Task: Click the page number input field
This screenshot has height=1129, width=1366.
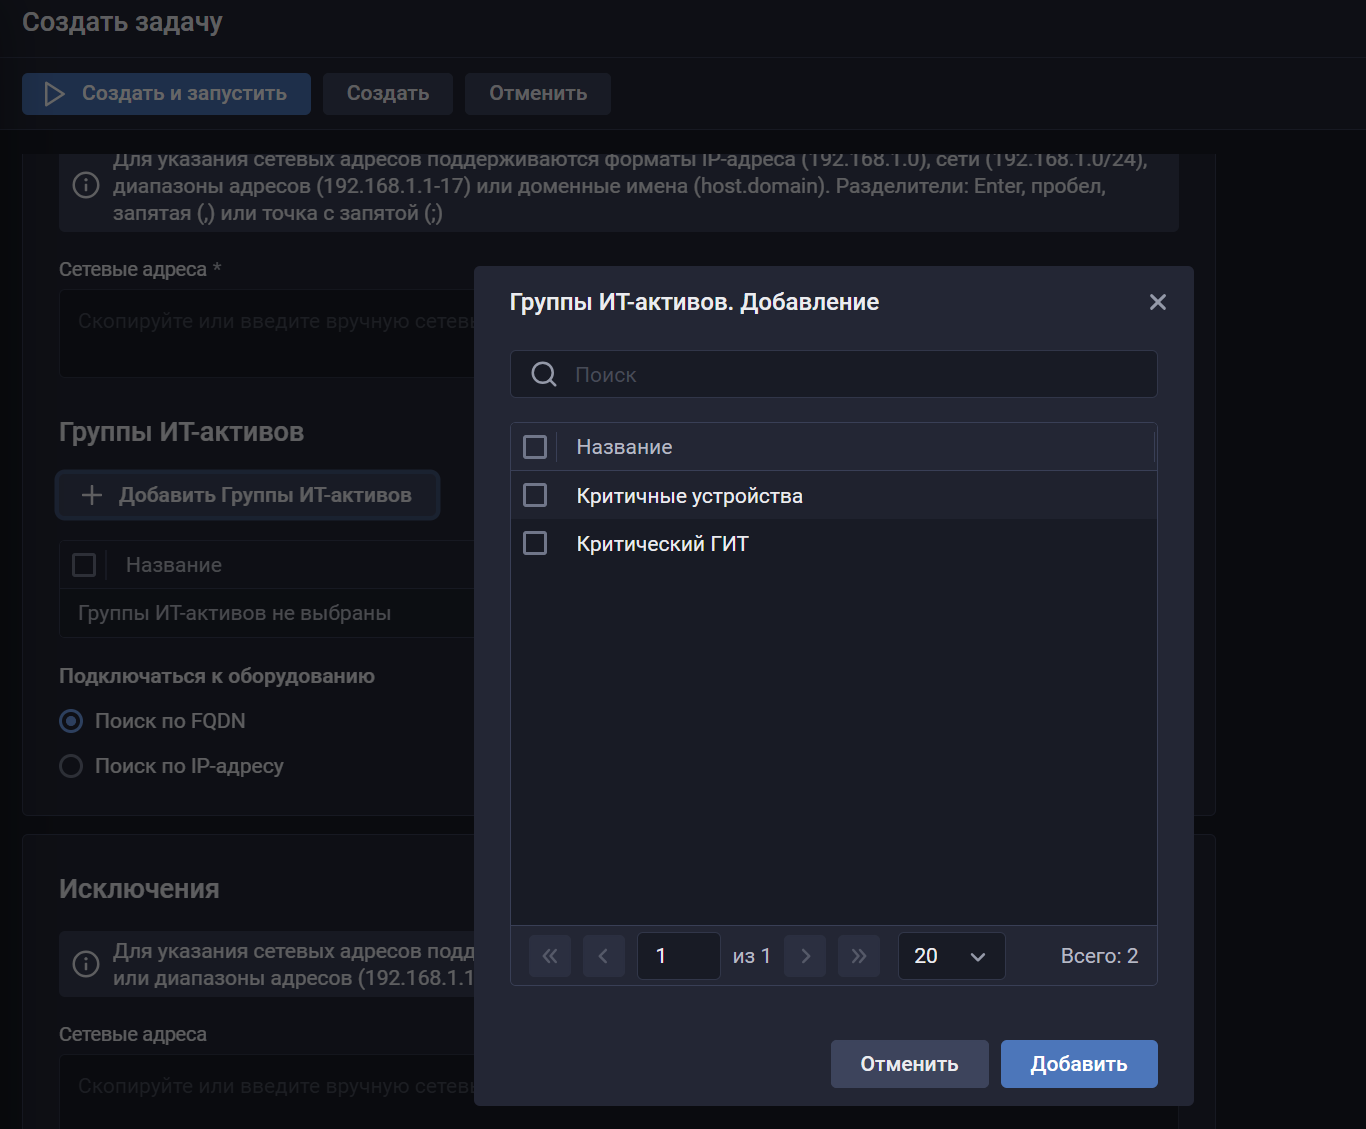Action: click(678, 956)
